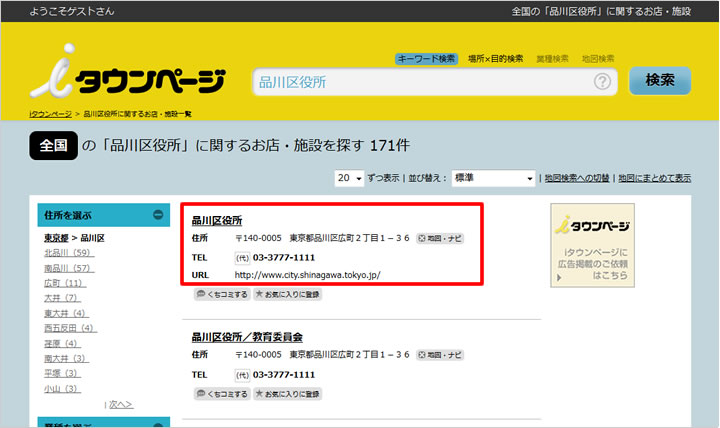Filter by 荏原 (4)
720x428 pixels.
click(62, 344)
